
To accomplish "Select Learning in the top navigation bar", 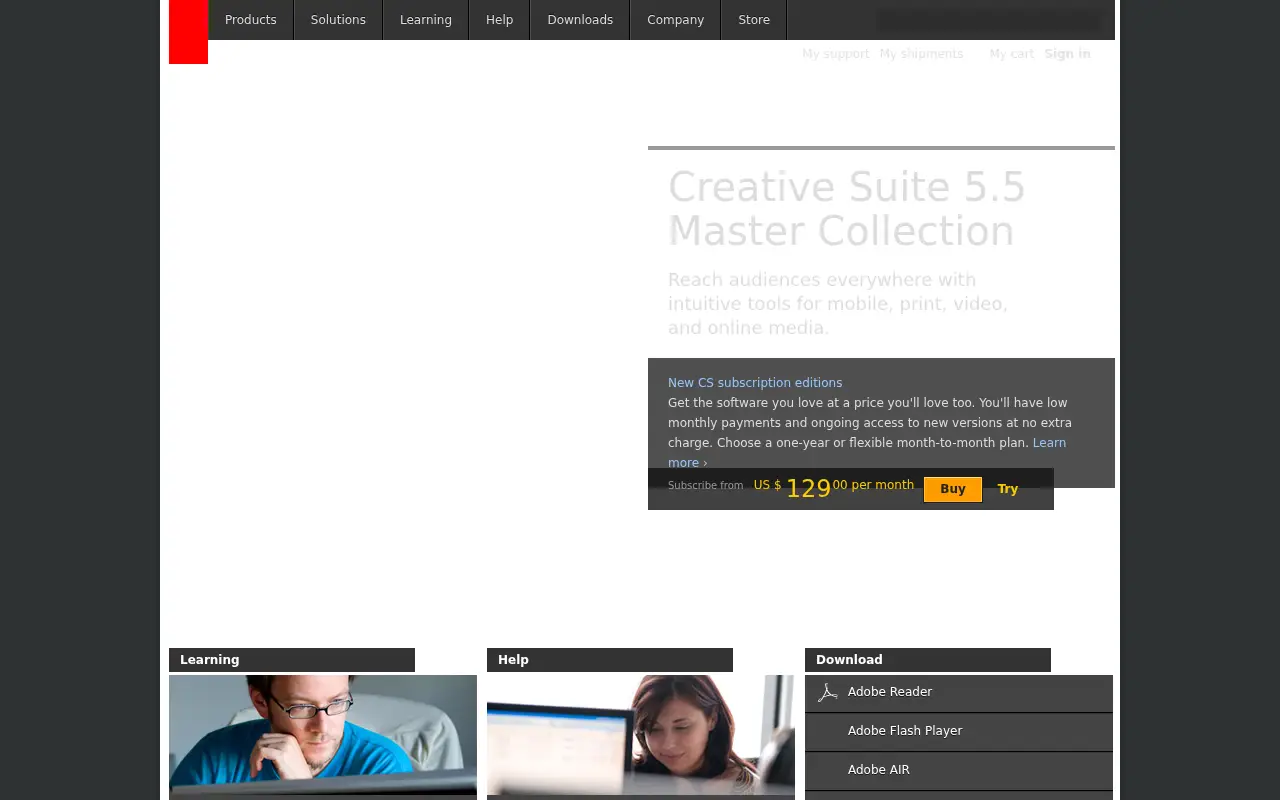I will click(x=426, y=20).
